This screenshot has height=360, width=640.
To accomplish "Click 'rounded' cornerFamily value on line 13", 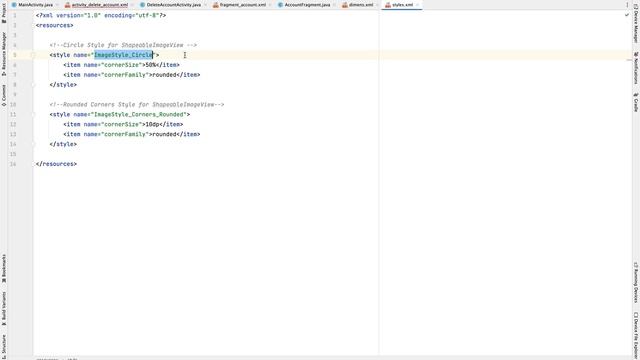I will pos(164,134).
